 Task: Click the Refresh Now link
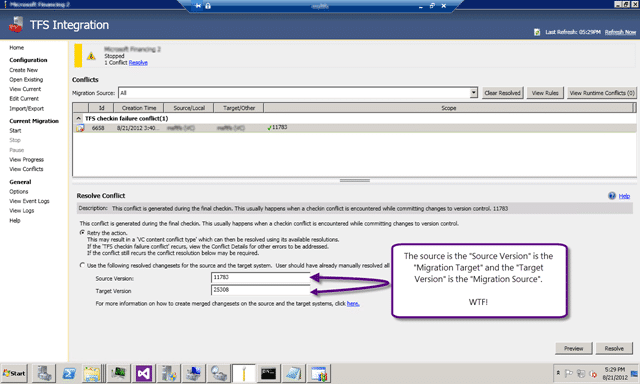point(620,32)
